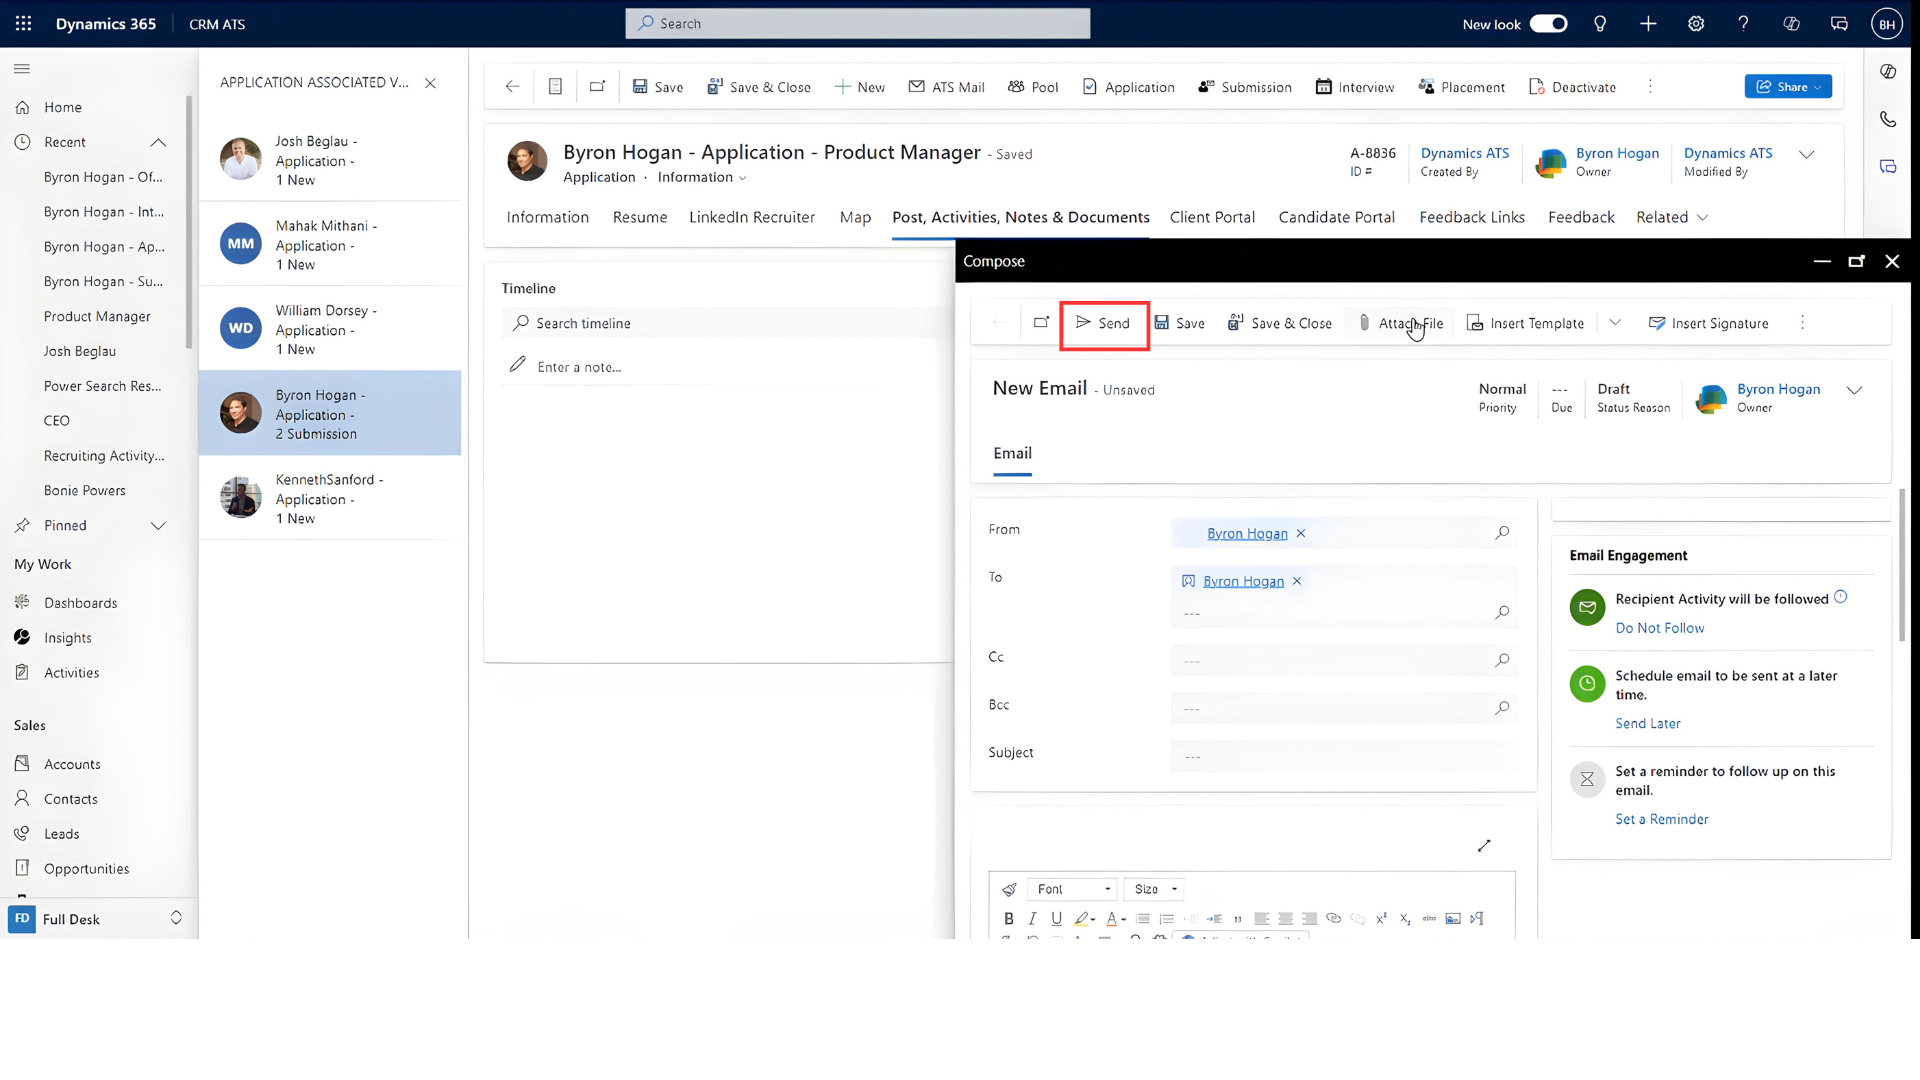Toggle Underline formatting in the editor
The width and height of the screenshot is (1920, 1080).
(1056, 919)
